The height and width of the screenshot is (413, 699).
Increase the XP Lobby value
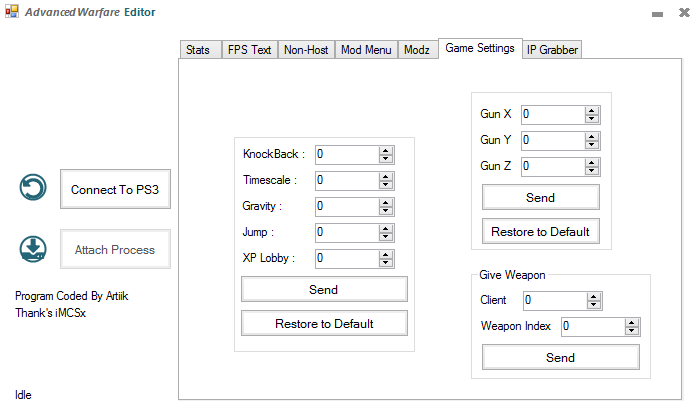pyautogui.click(x=386, y=254)
